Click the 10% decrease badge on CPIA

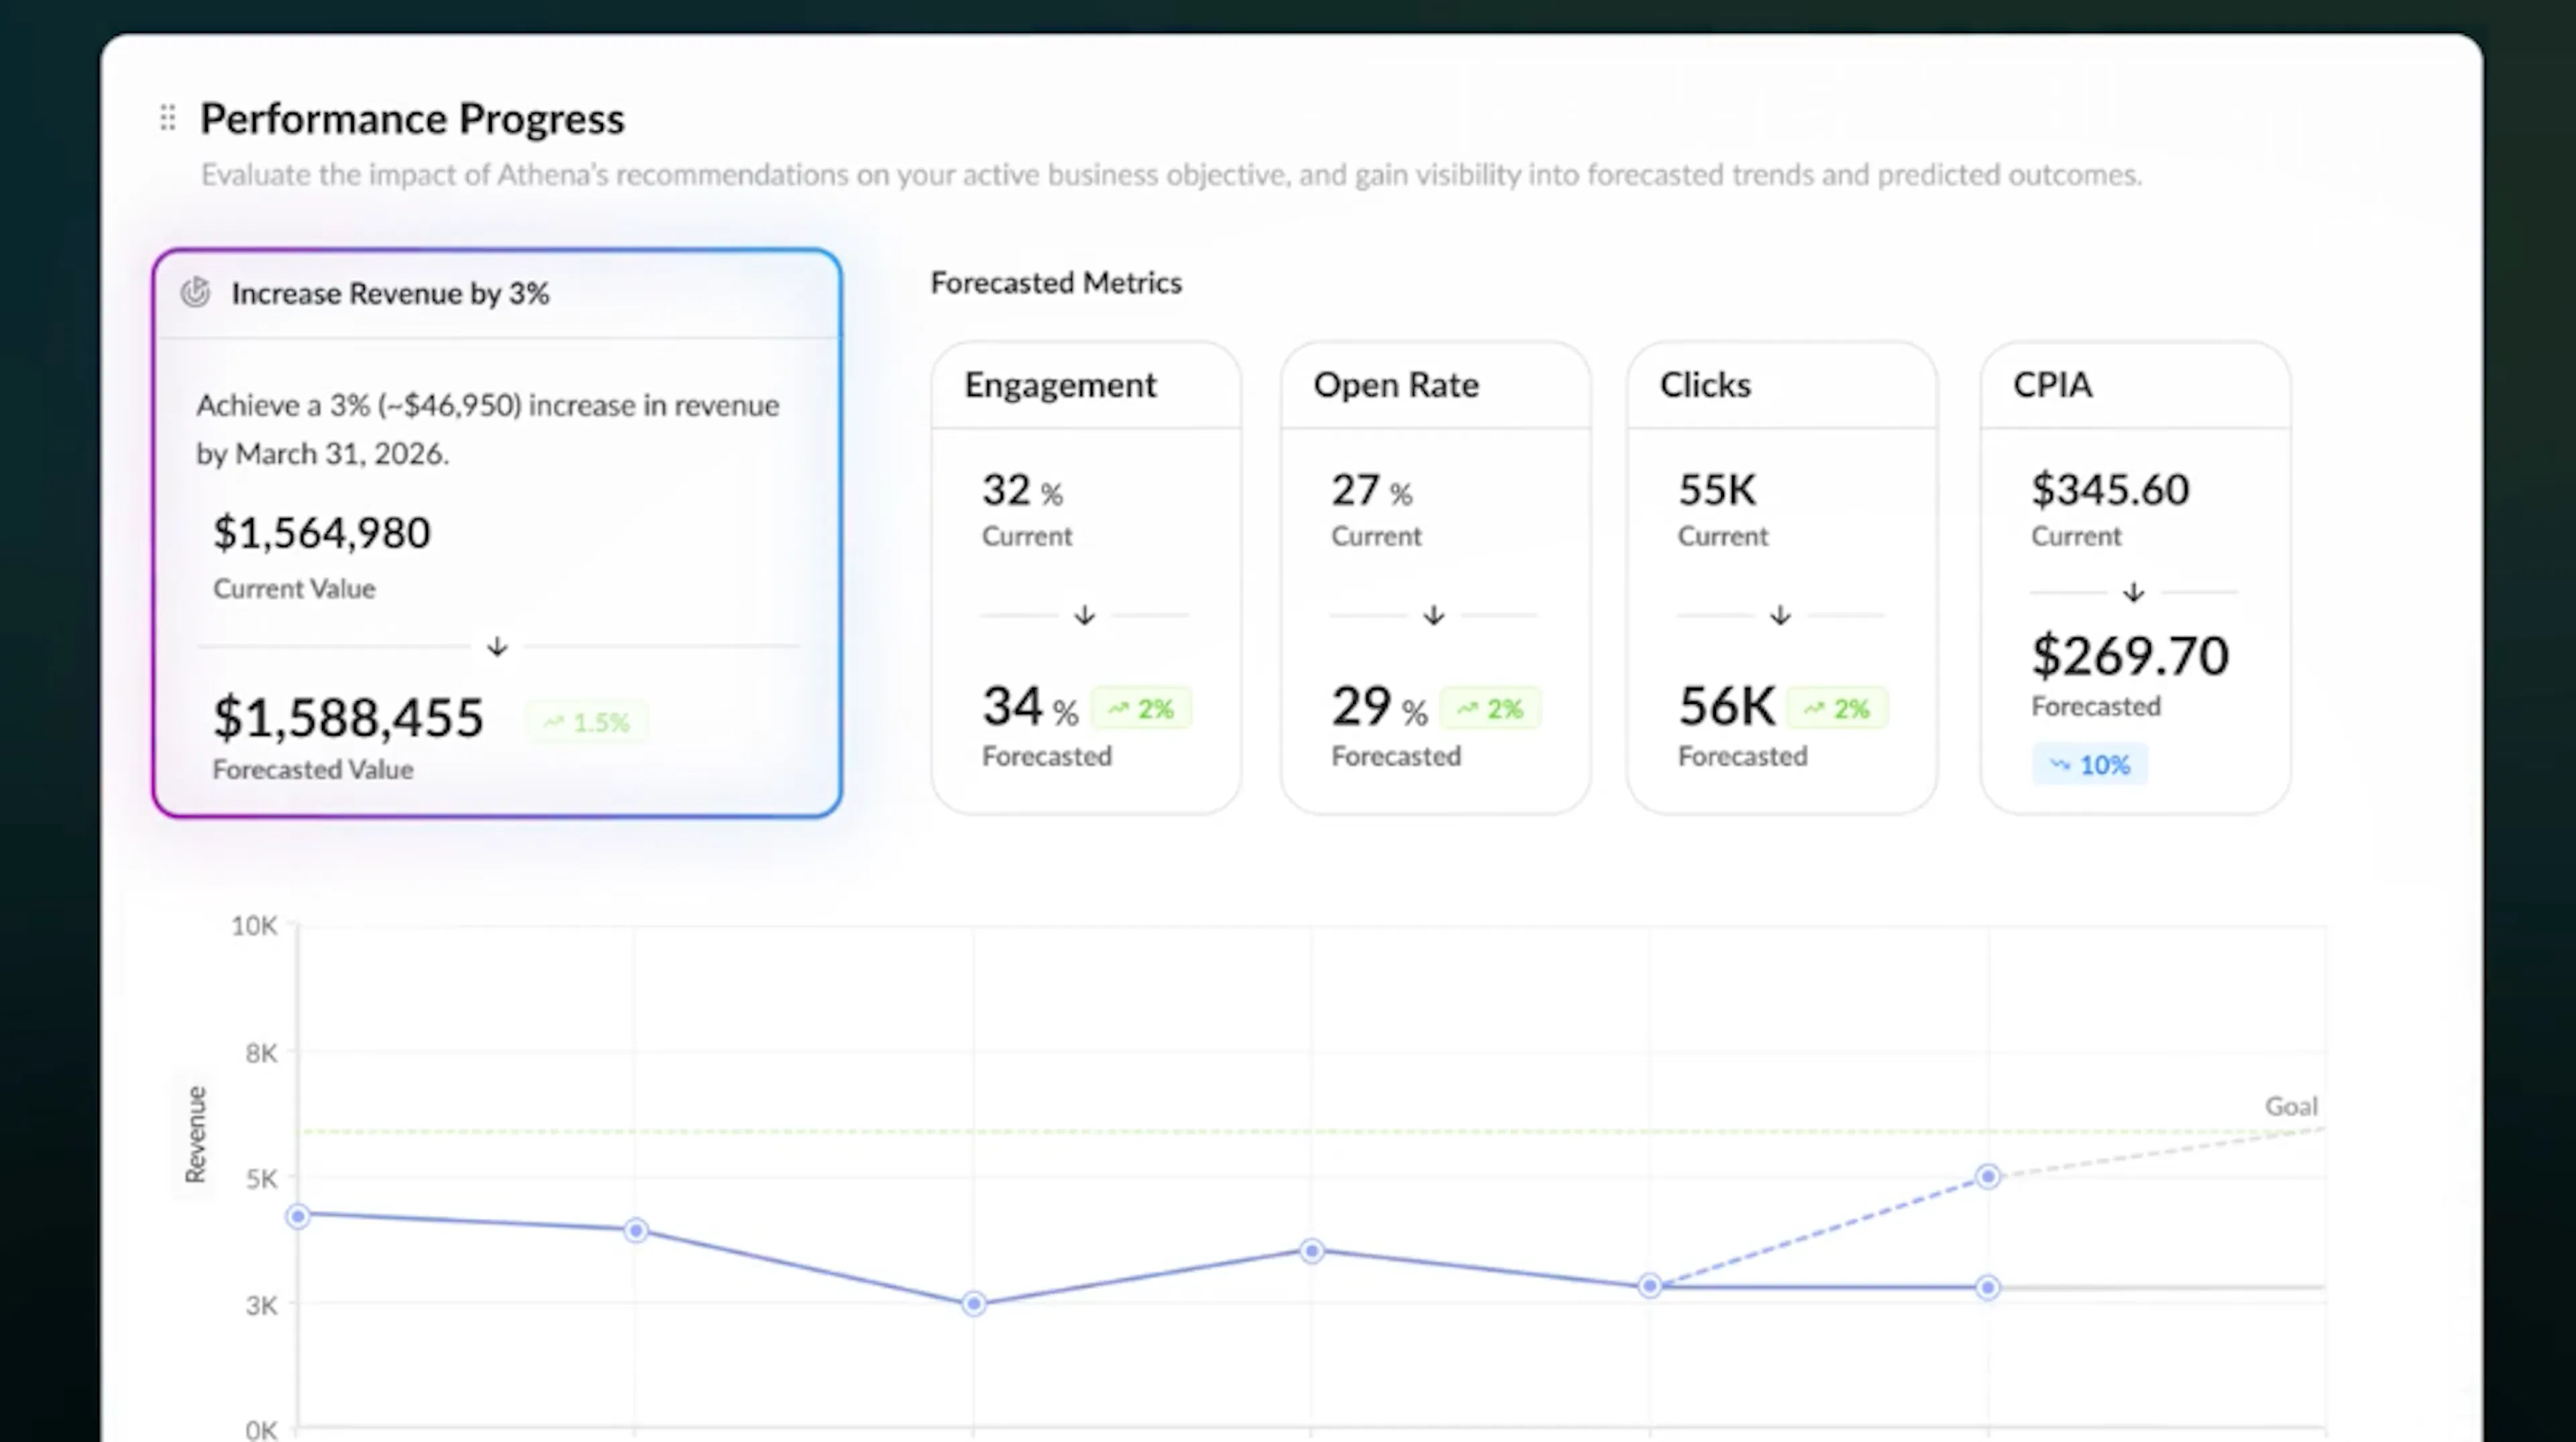(x=2089, y=765)
